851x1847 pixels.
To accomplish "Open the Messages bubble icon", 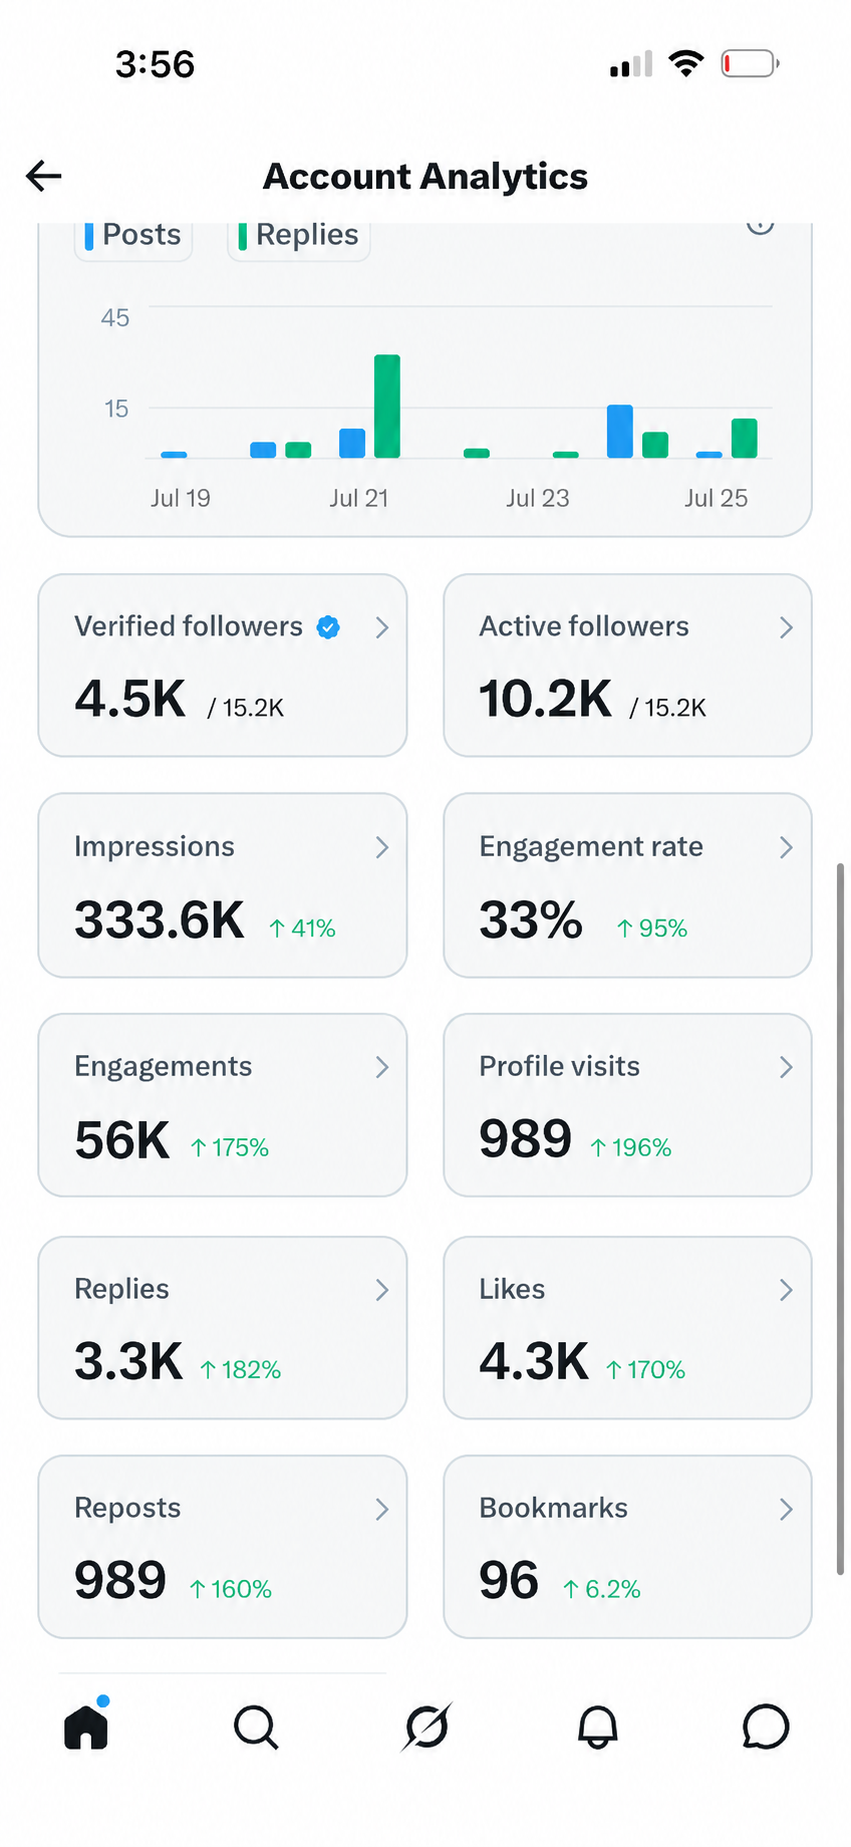I will [766, 1726].
